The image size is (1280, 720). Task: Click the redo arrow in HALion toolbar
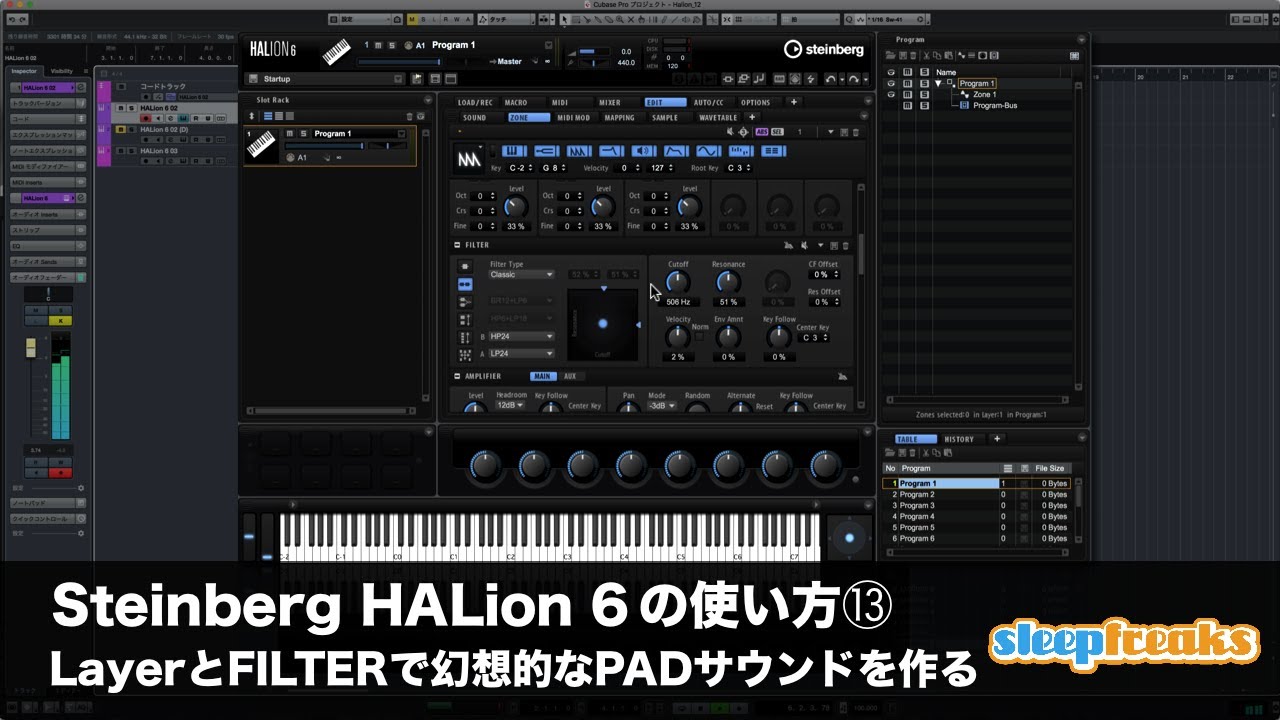854,79
